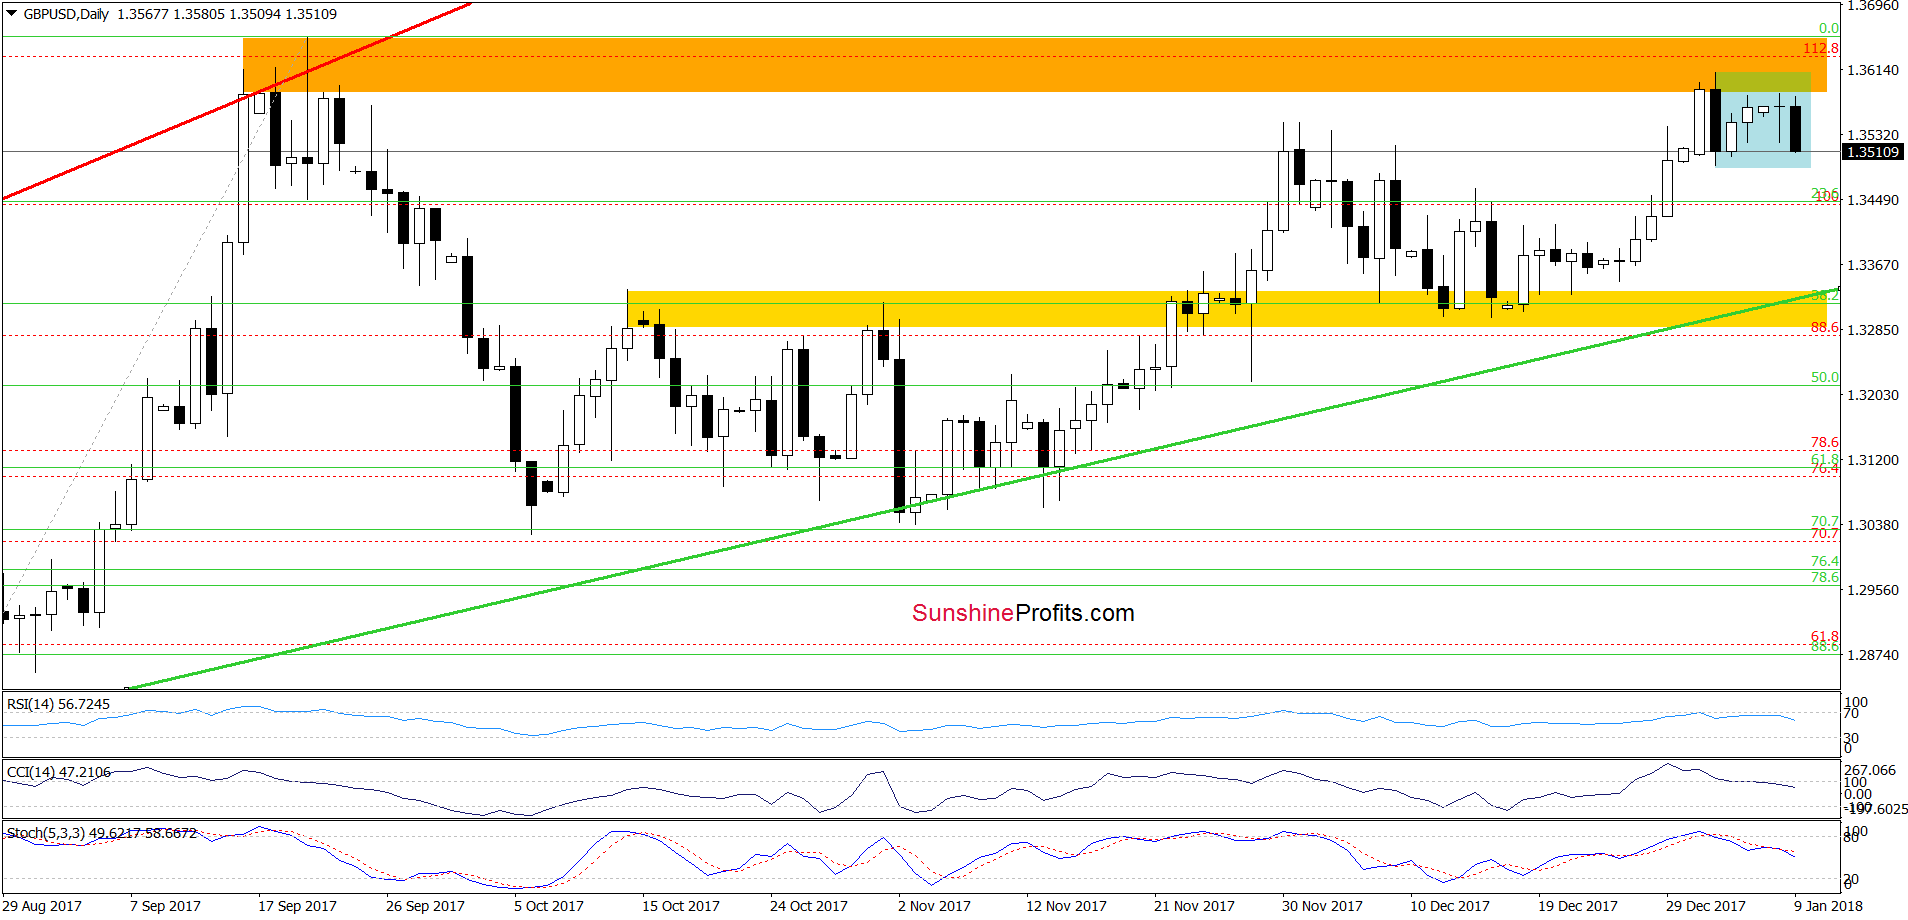
Task: Select the orange resistance zone rectangle
Action: click(1035, 65)
